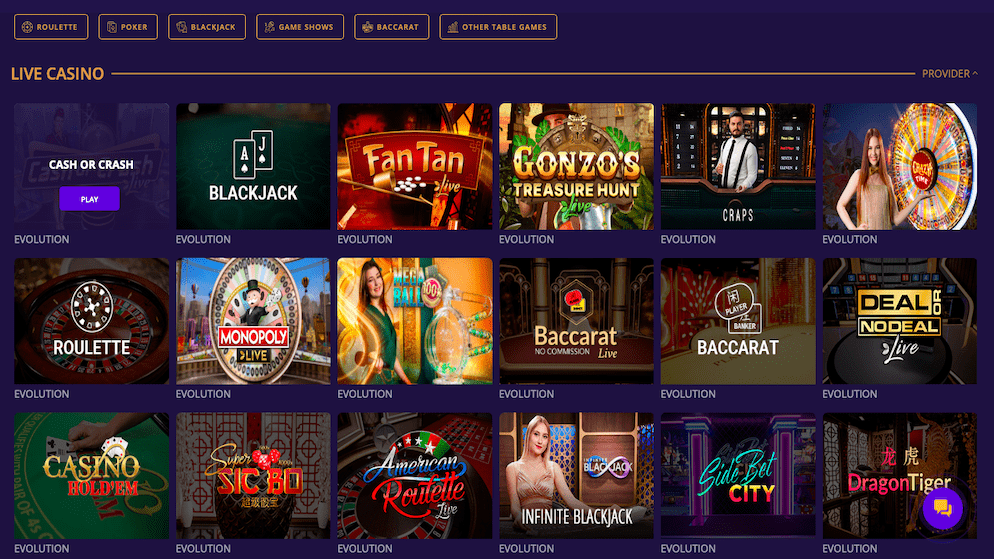Open the Evolution provider link under Craps
994x559 pixels.
click(x=688, y=240)
